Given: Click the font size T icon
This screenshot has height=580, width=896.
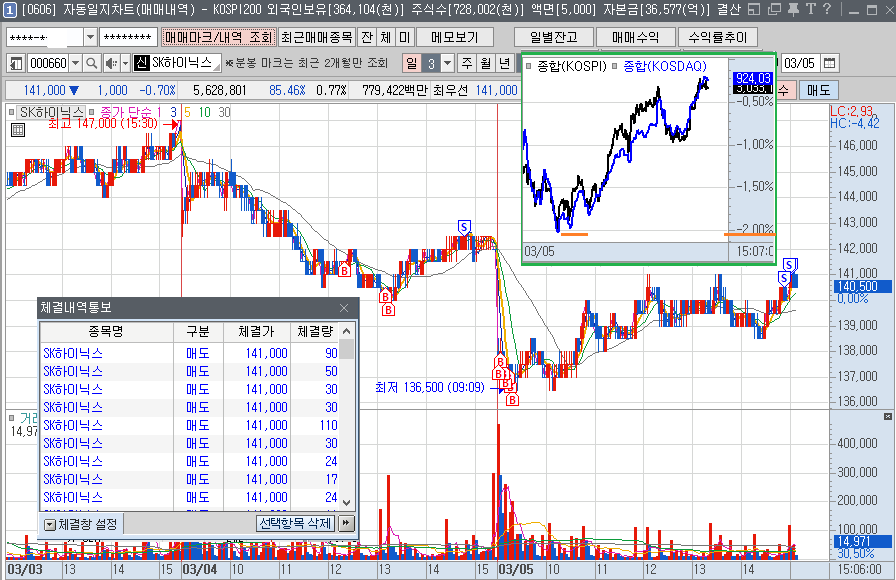Looking at the screenshot, I should point(810,10).
